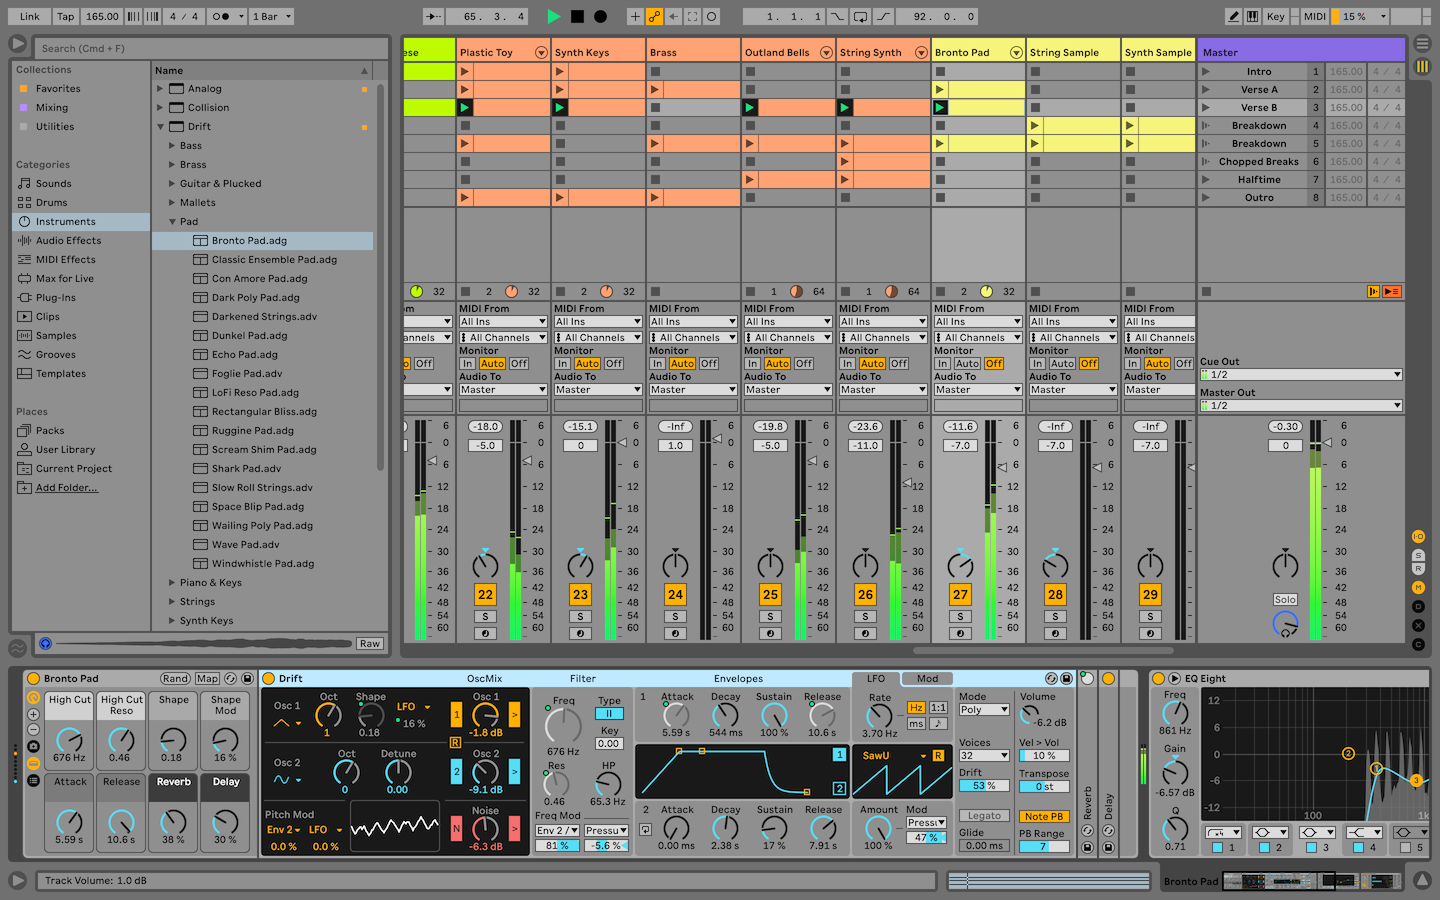The image size is (1440, 900).
Task: Click the Packs places icon
Action: pos(25,430)
